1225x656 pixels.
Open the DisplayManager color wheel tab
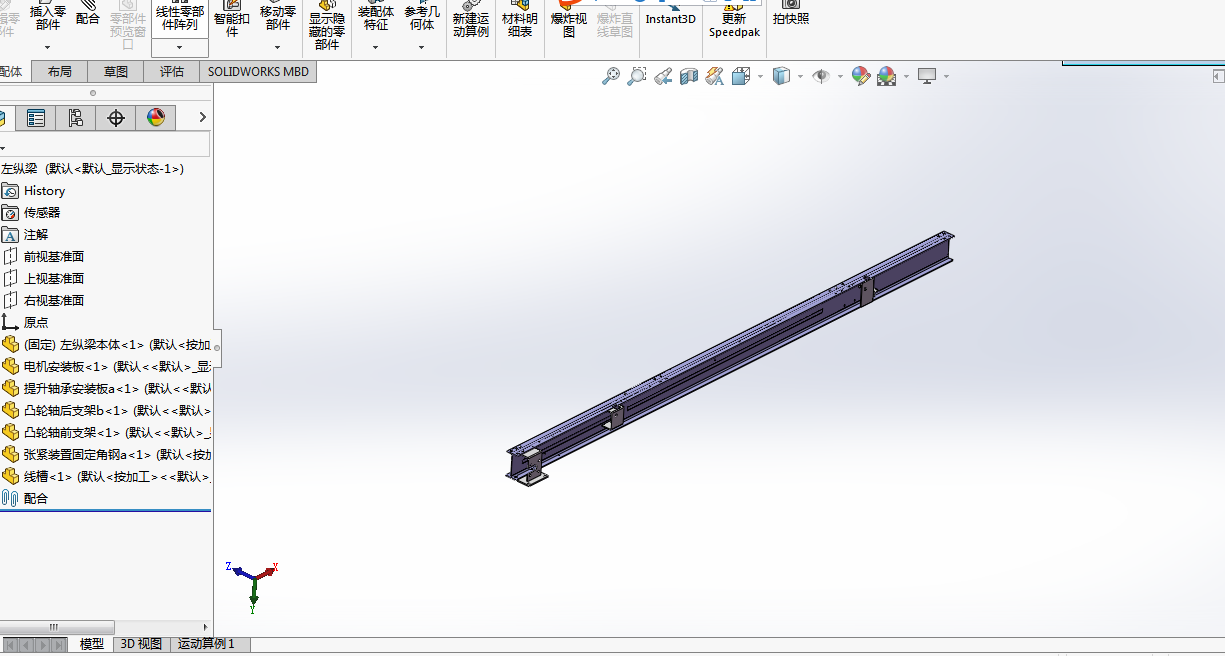click(x=156, y=118)
